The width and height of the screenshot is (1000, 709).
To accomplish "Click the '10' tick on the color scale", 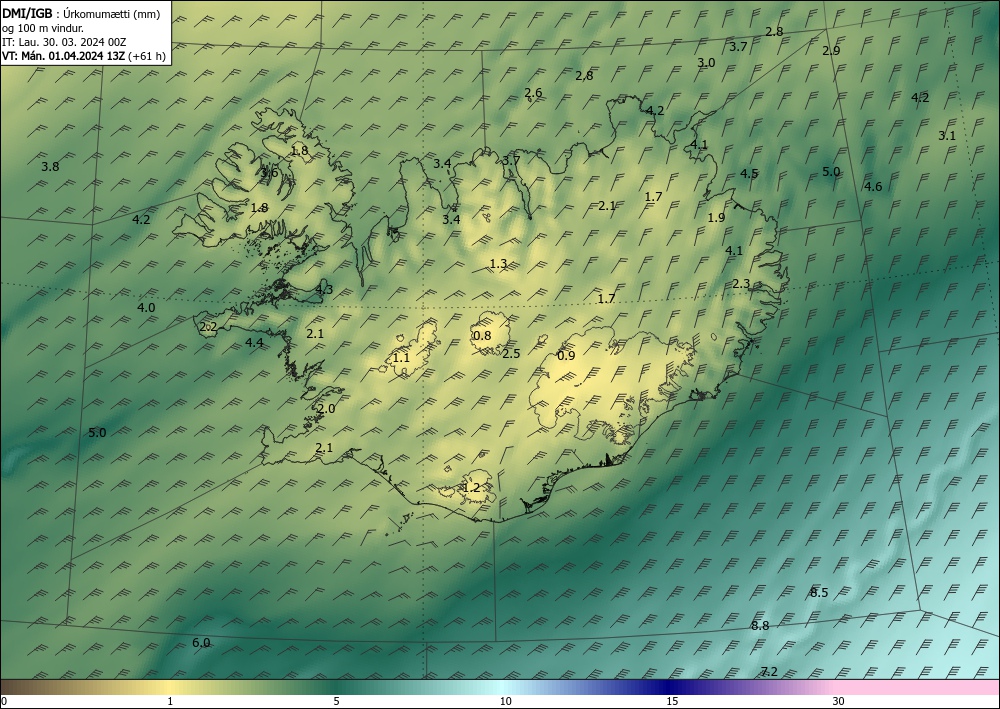I will click(x=505, y=701).
